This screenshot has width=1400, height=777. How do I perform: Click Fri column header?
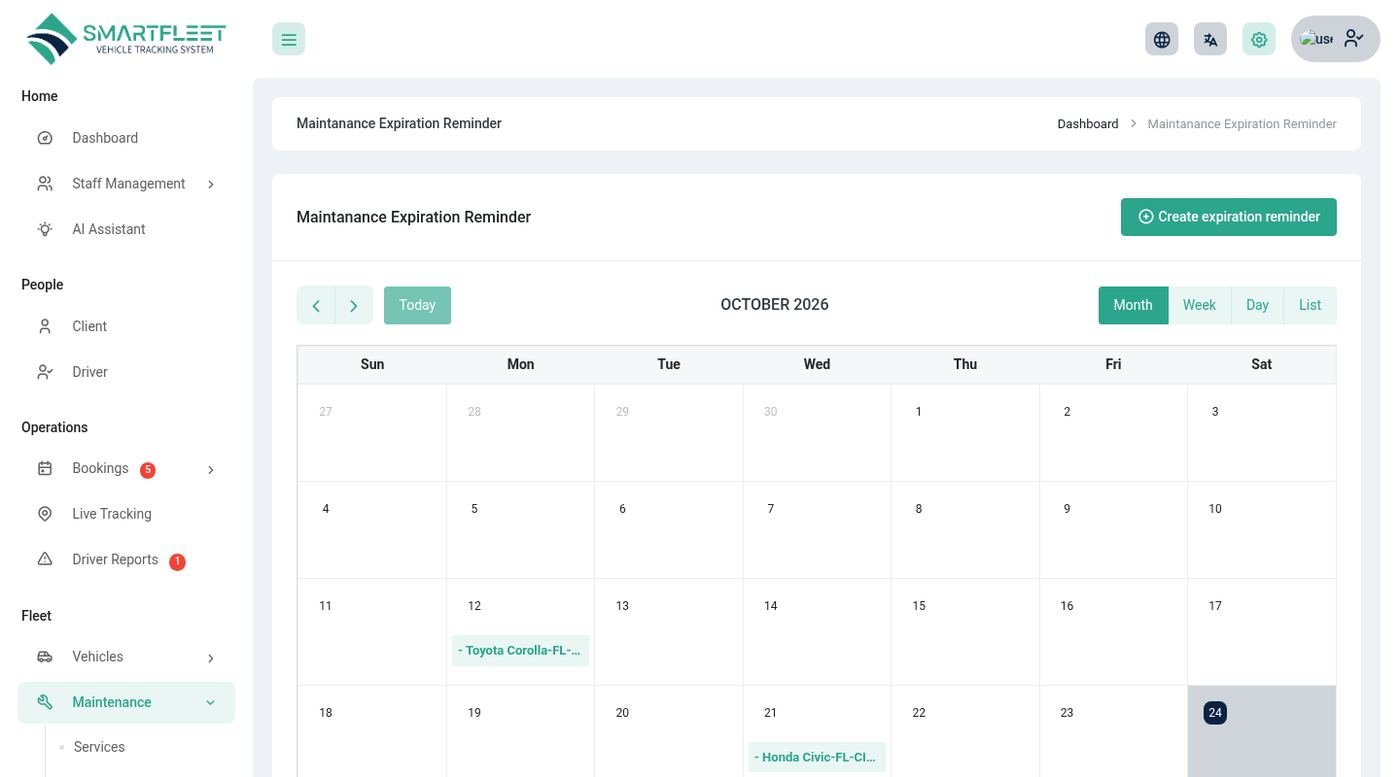1113,364
